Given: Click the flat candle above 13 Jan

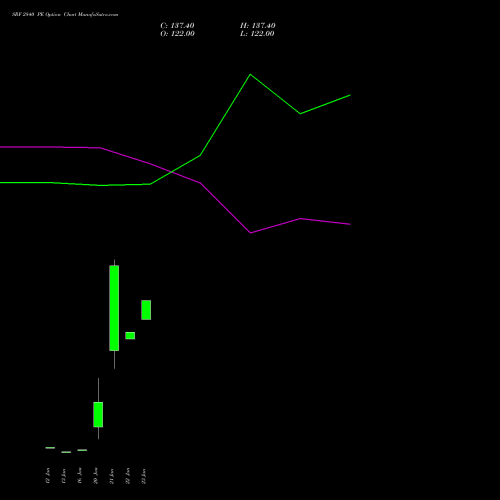Looking at the screenshot, I should click(x=66, y=452).
